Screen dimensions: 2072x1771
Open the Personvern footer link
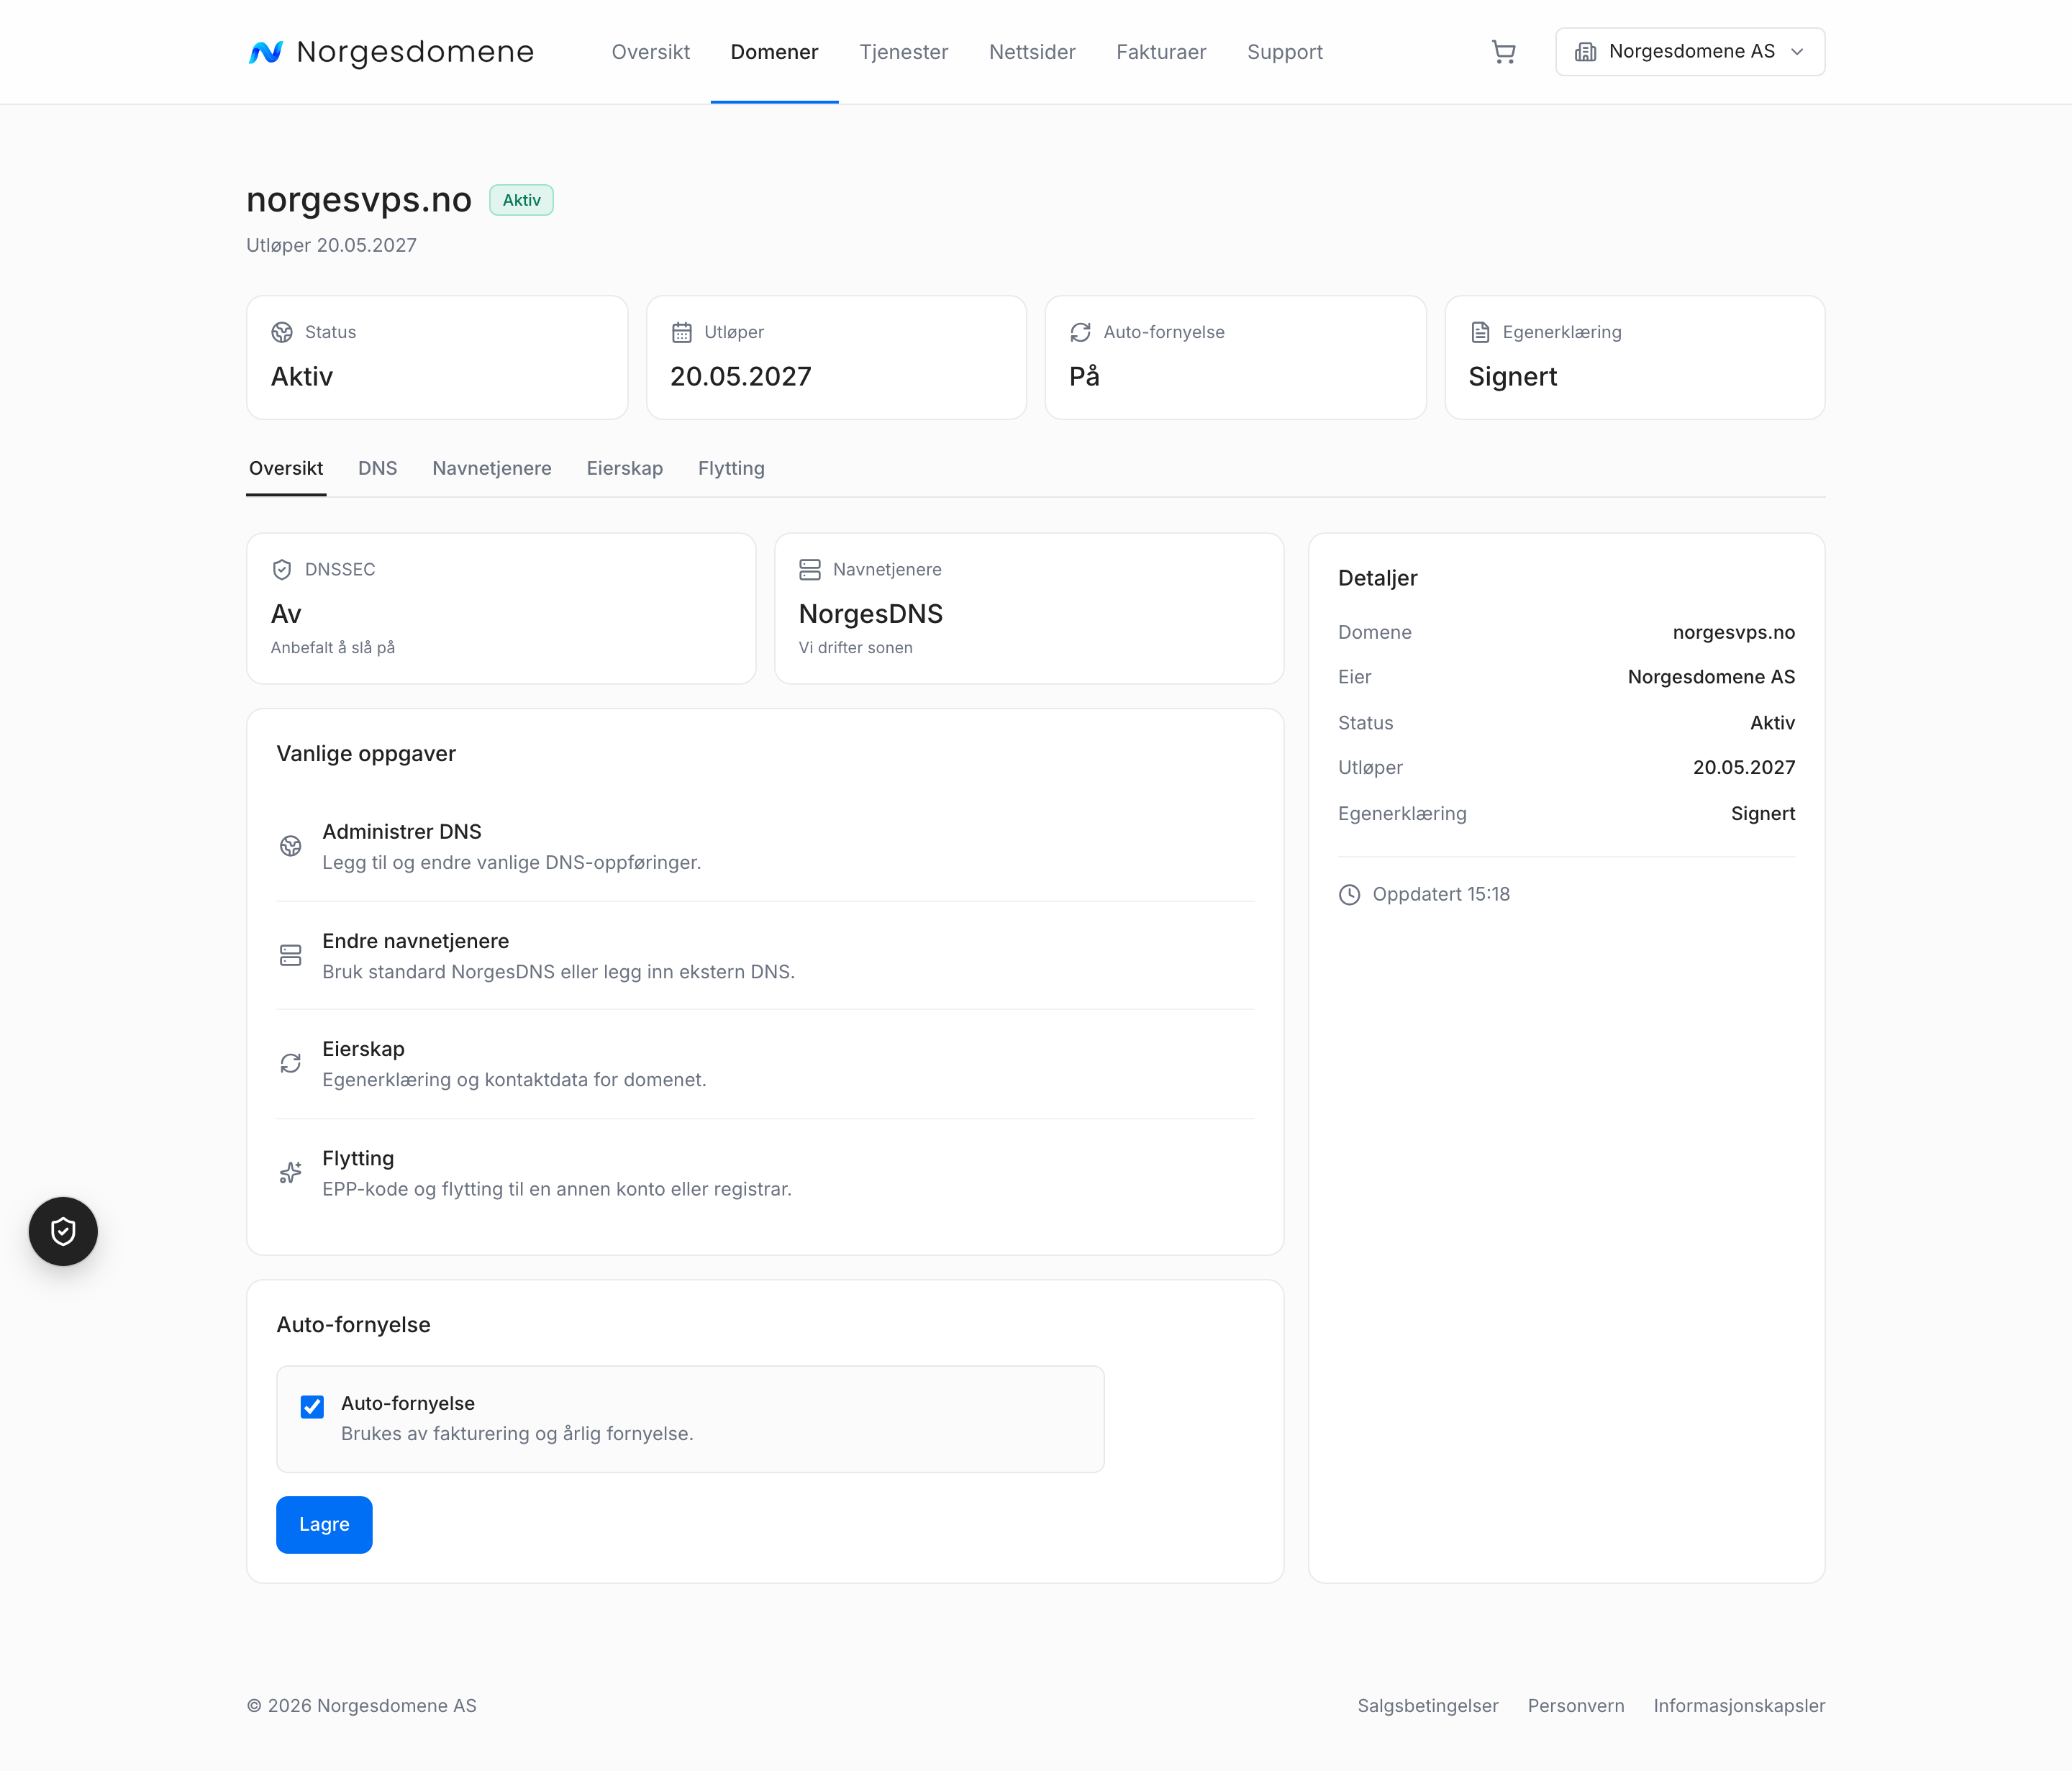coord(1576,1706)
